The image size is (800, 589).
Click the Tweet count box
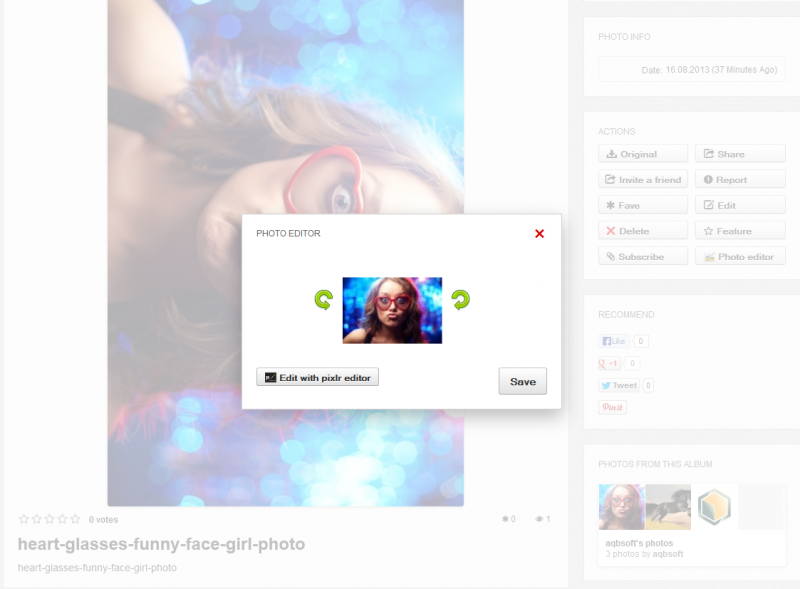pyautogui.click(x=648, y=385)
